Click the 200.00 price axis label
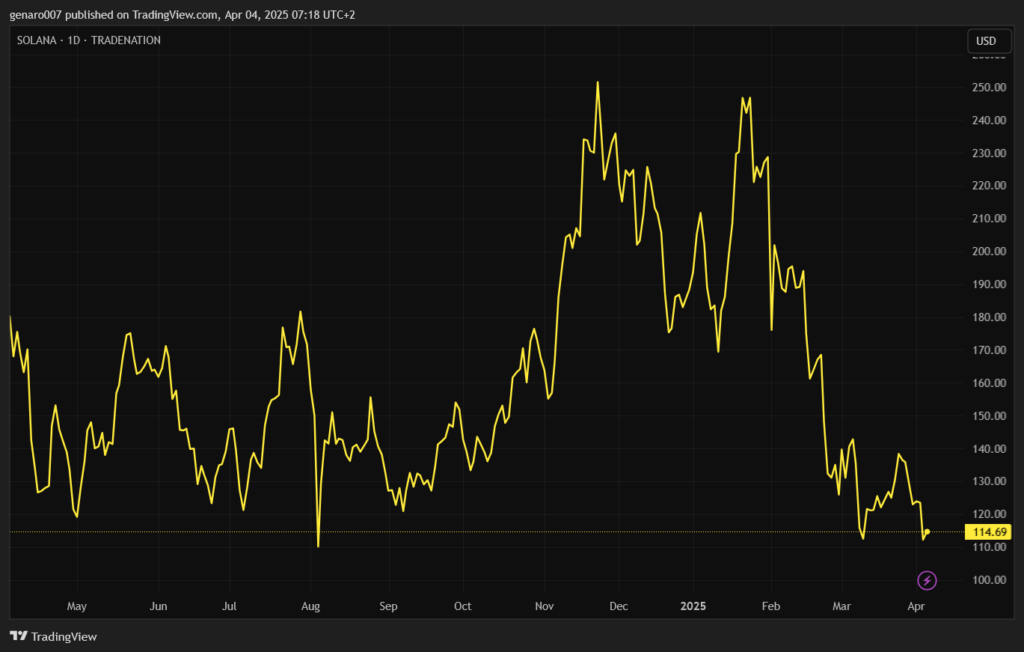This screenshot has height=652, width=1024. click(988, 252)
